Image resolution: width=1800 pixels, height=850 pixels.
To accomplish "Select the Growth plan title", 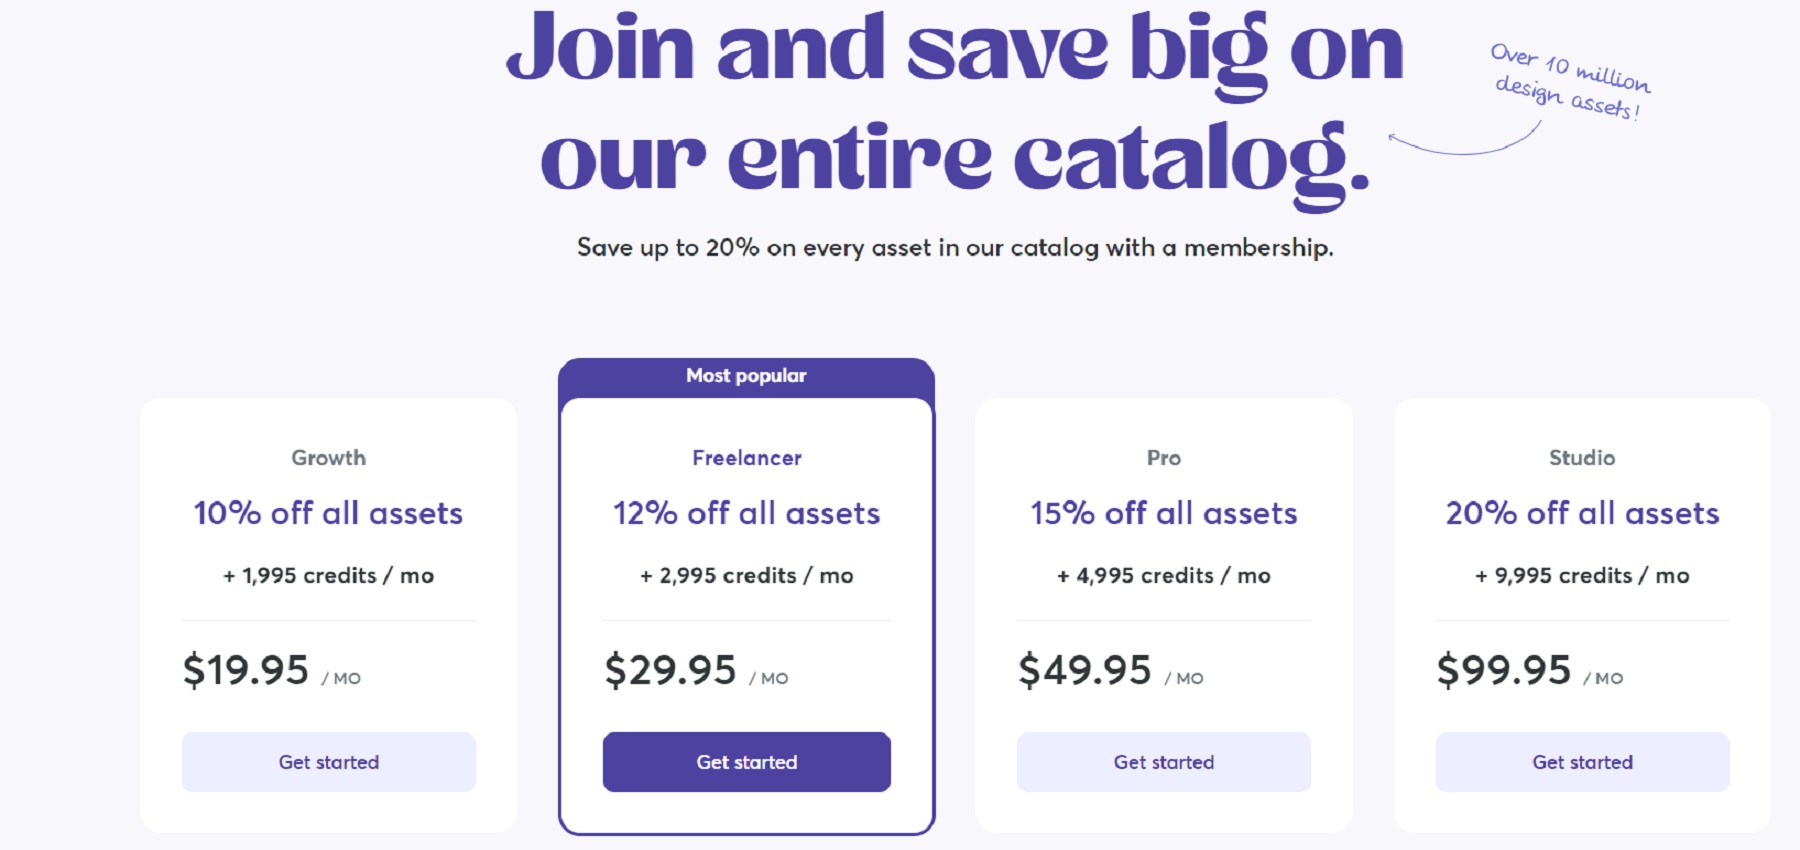I will click(328, 458).
